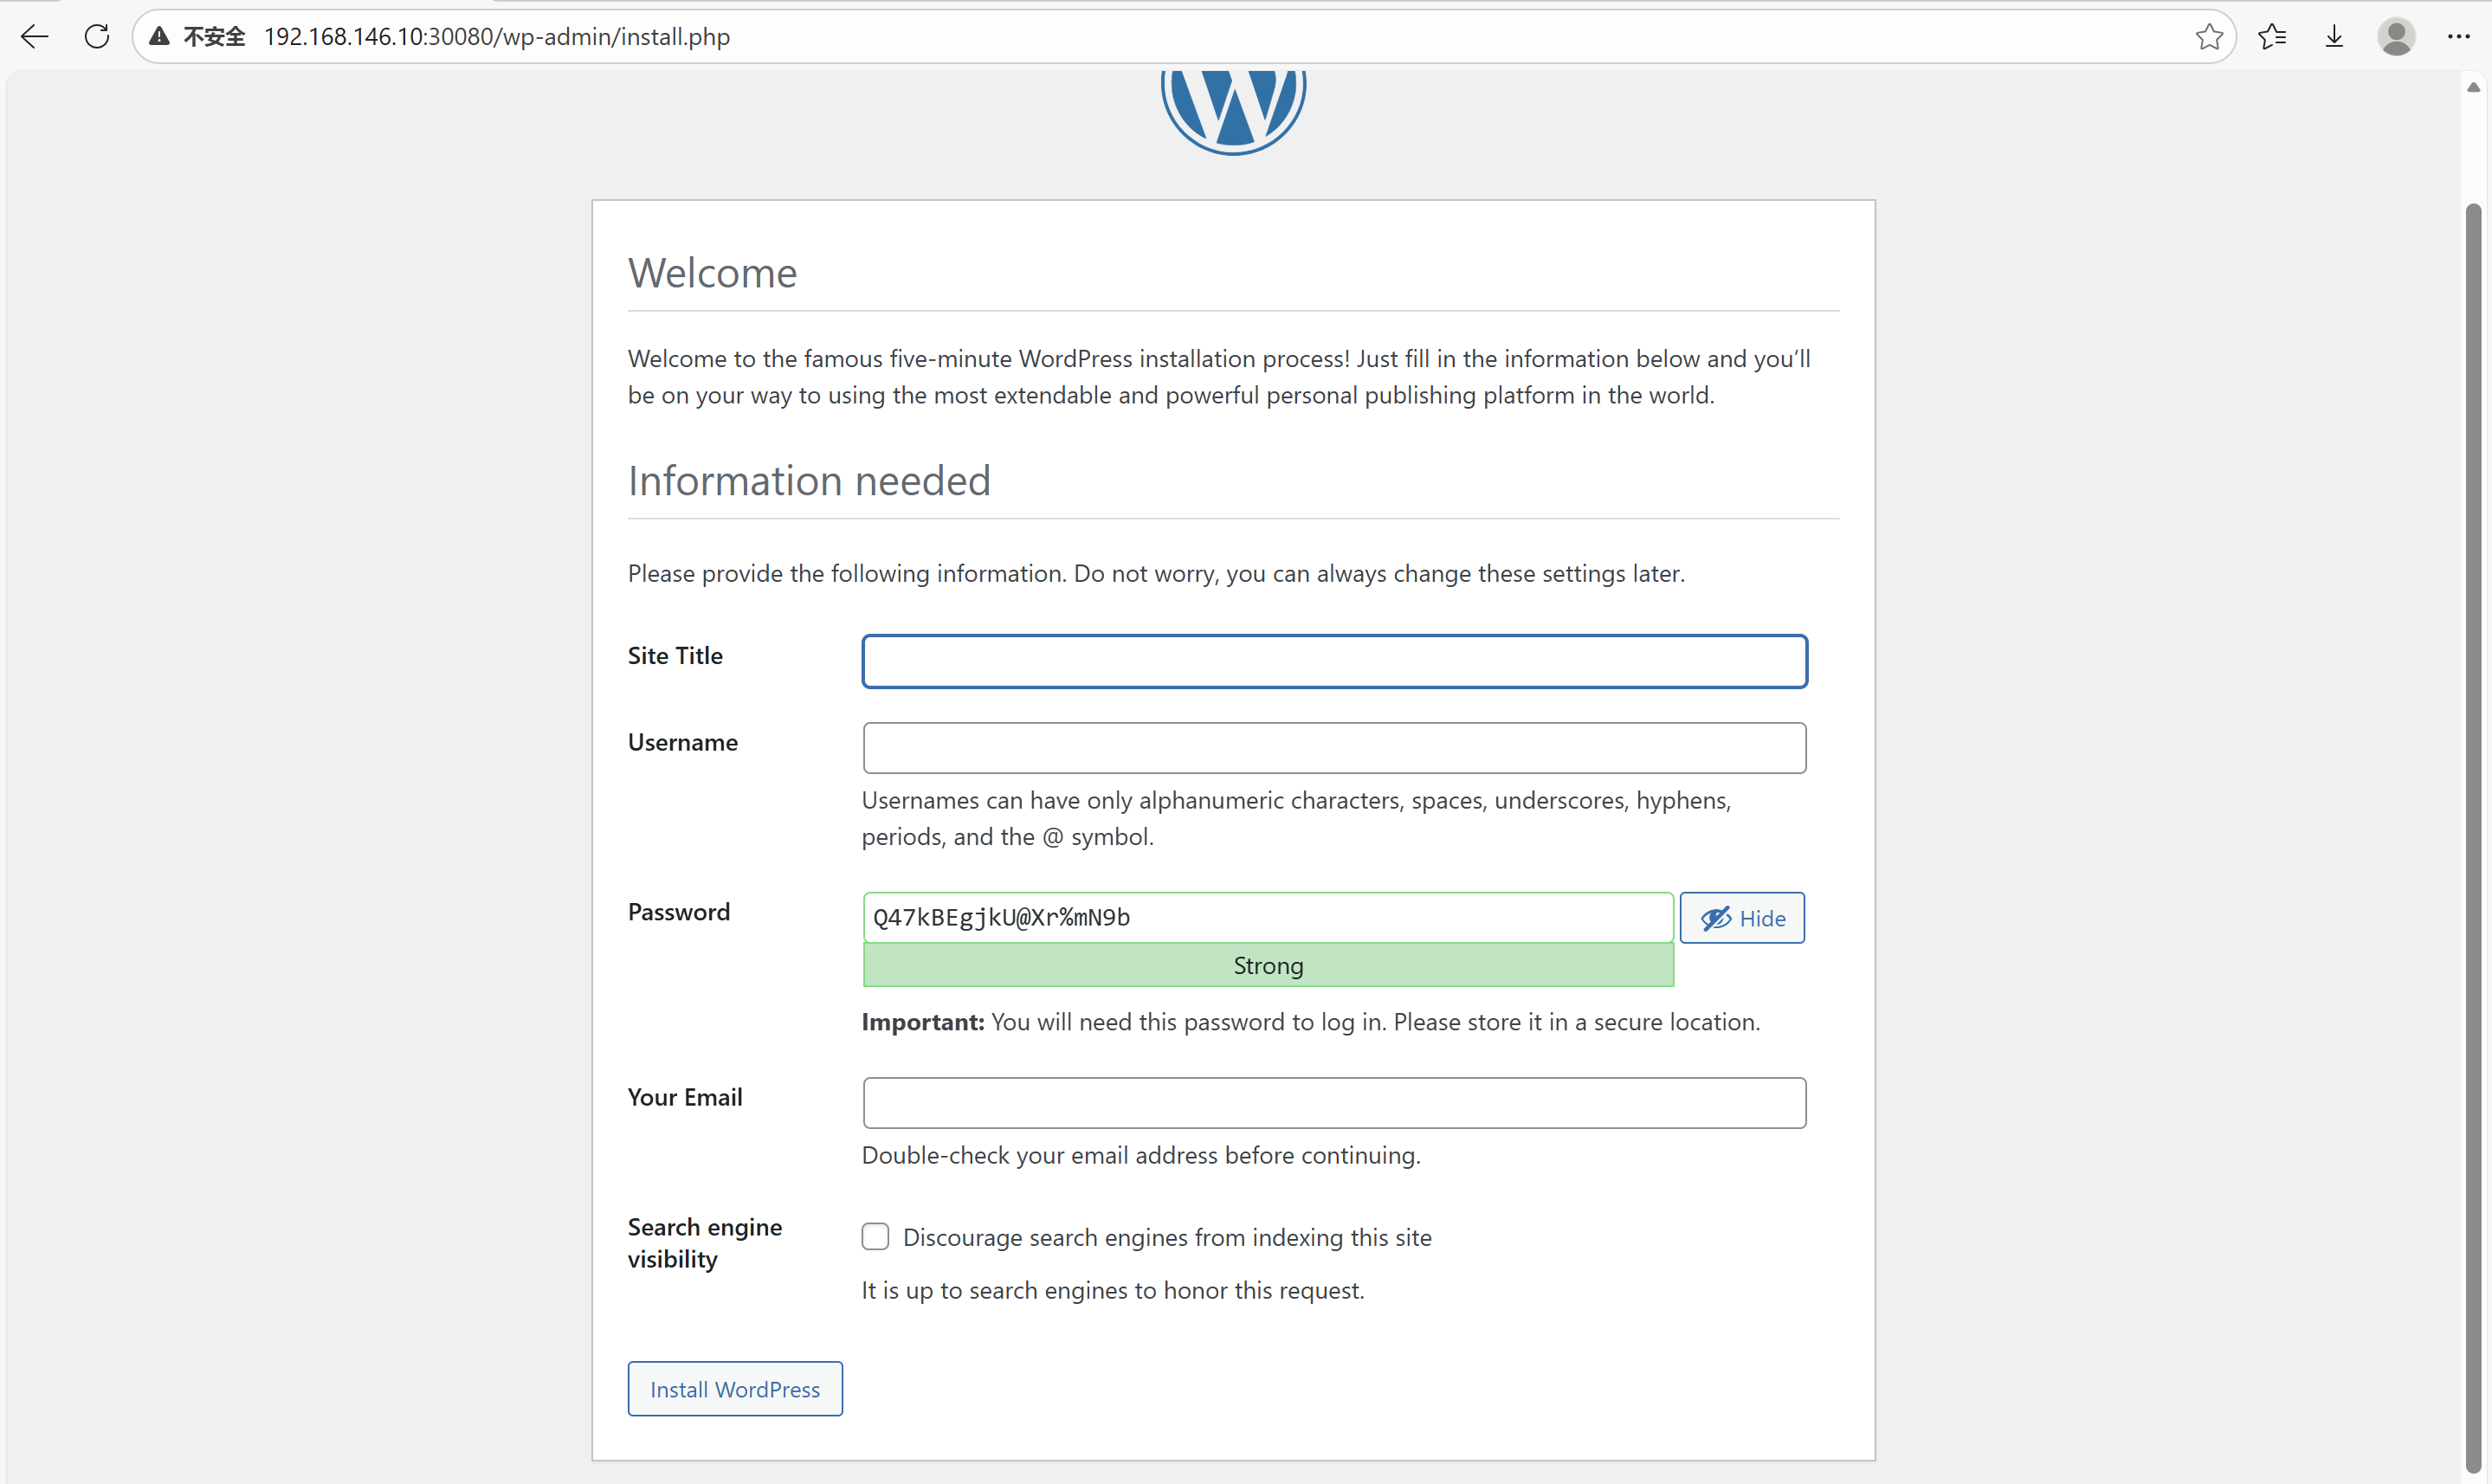Bookmark page with the star icon
This screenshot has height=1484, width=2492.
[2209, 37]
